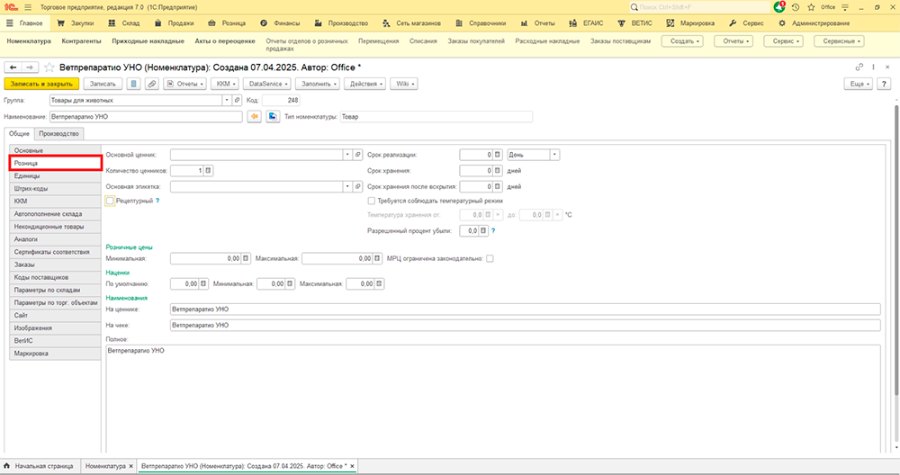Viewport: 900px width, 475px height.
Task: Switch to Начальная страница tab
Action: point(40,466)
